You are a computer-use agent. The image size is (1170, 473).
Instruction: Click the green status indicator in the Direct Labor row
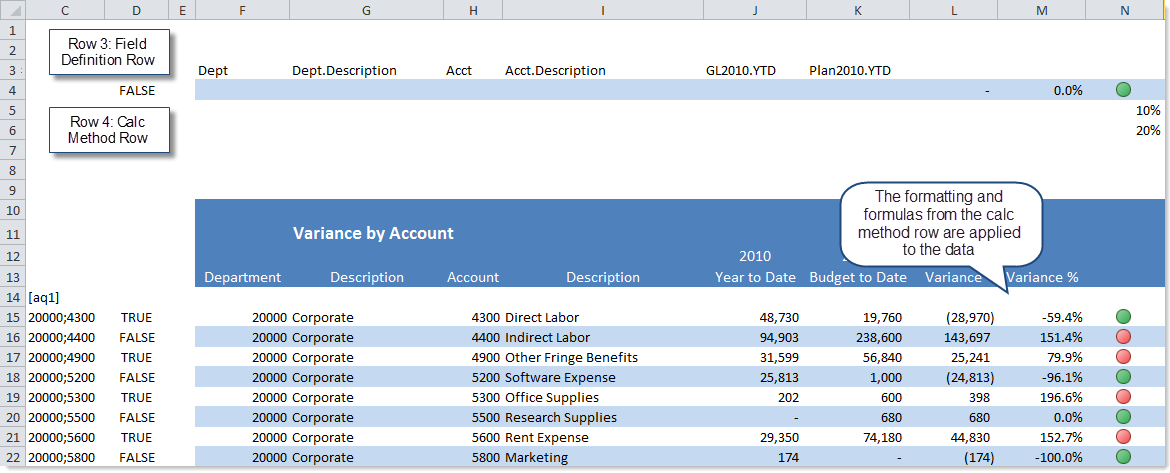pos(1123,317)
